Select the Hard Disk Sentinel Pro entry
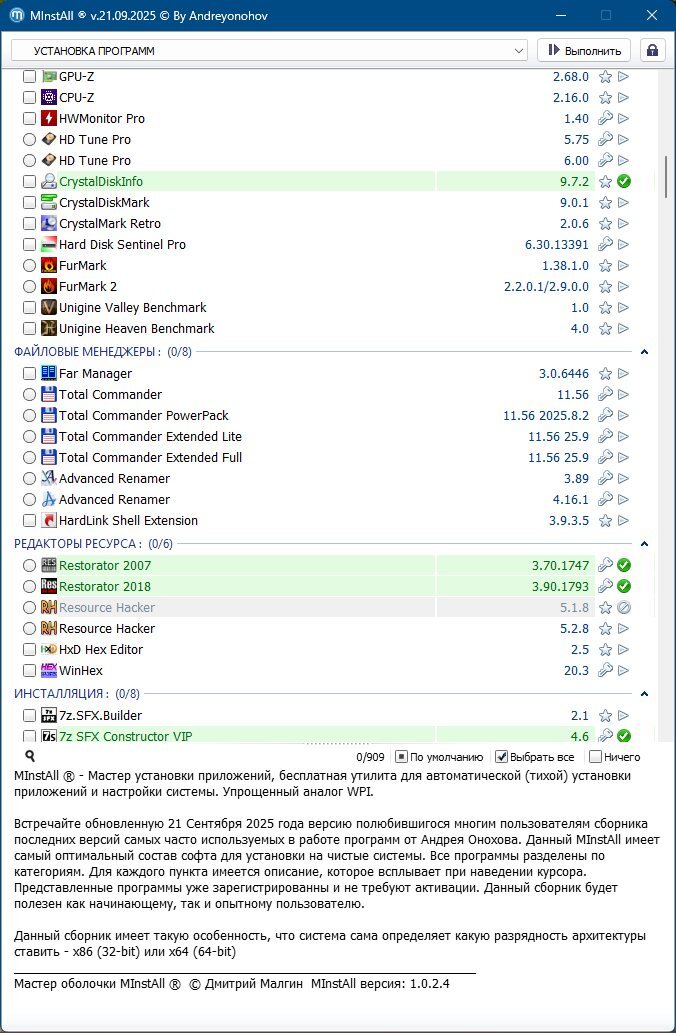This screenshot has height=1033, width=676. [122, 245]
